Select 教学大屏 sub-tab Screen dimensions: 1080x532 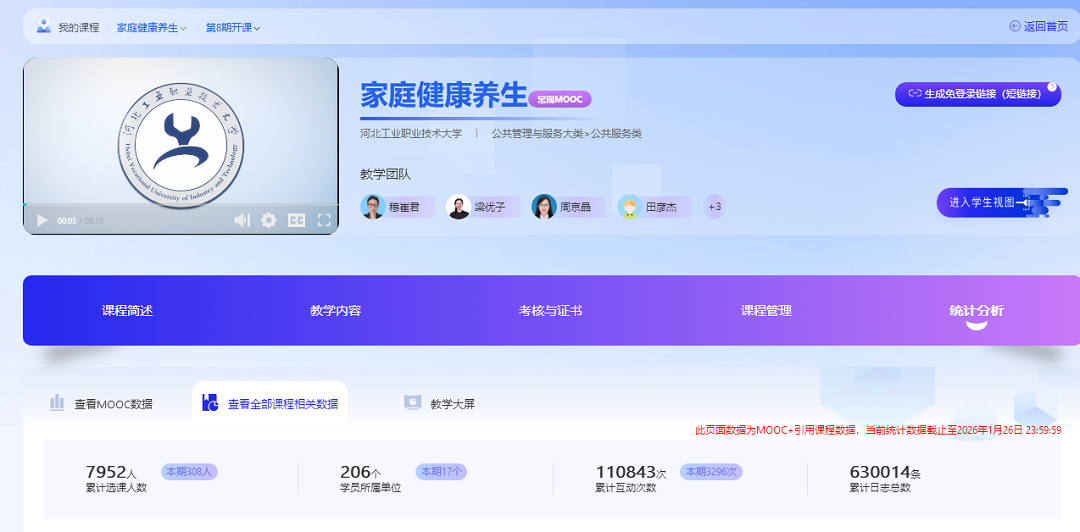[x=439, y=404]
